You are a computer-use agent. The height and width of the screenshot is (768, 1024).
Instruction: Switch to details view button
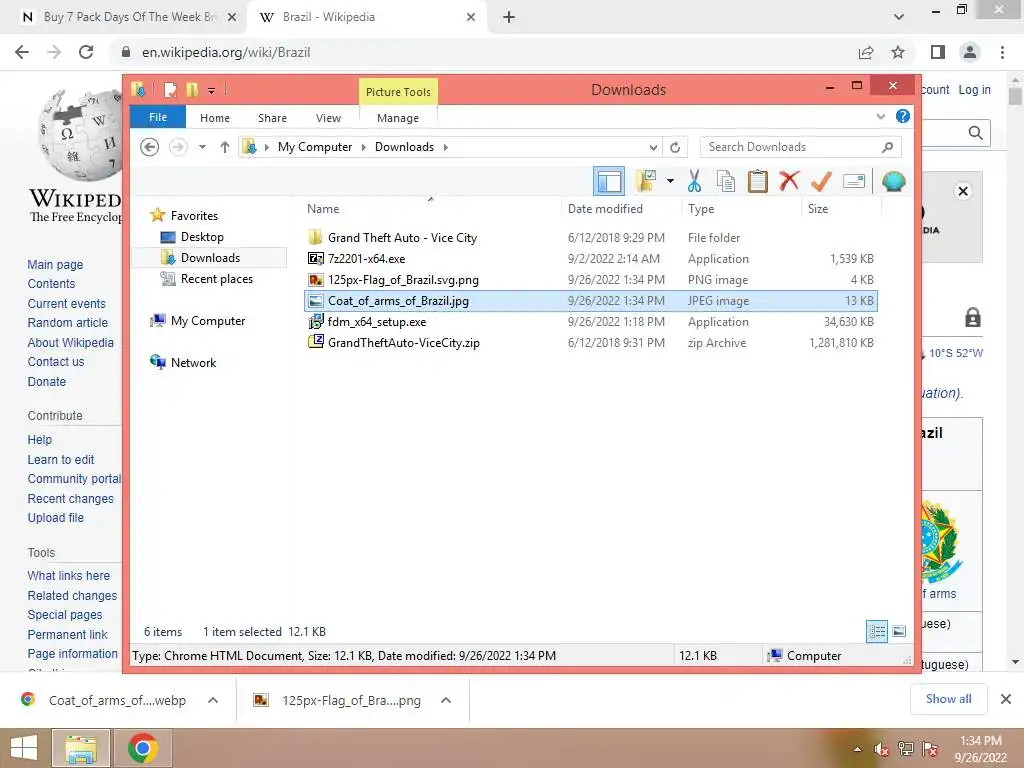point(877,631)
